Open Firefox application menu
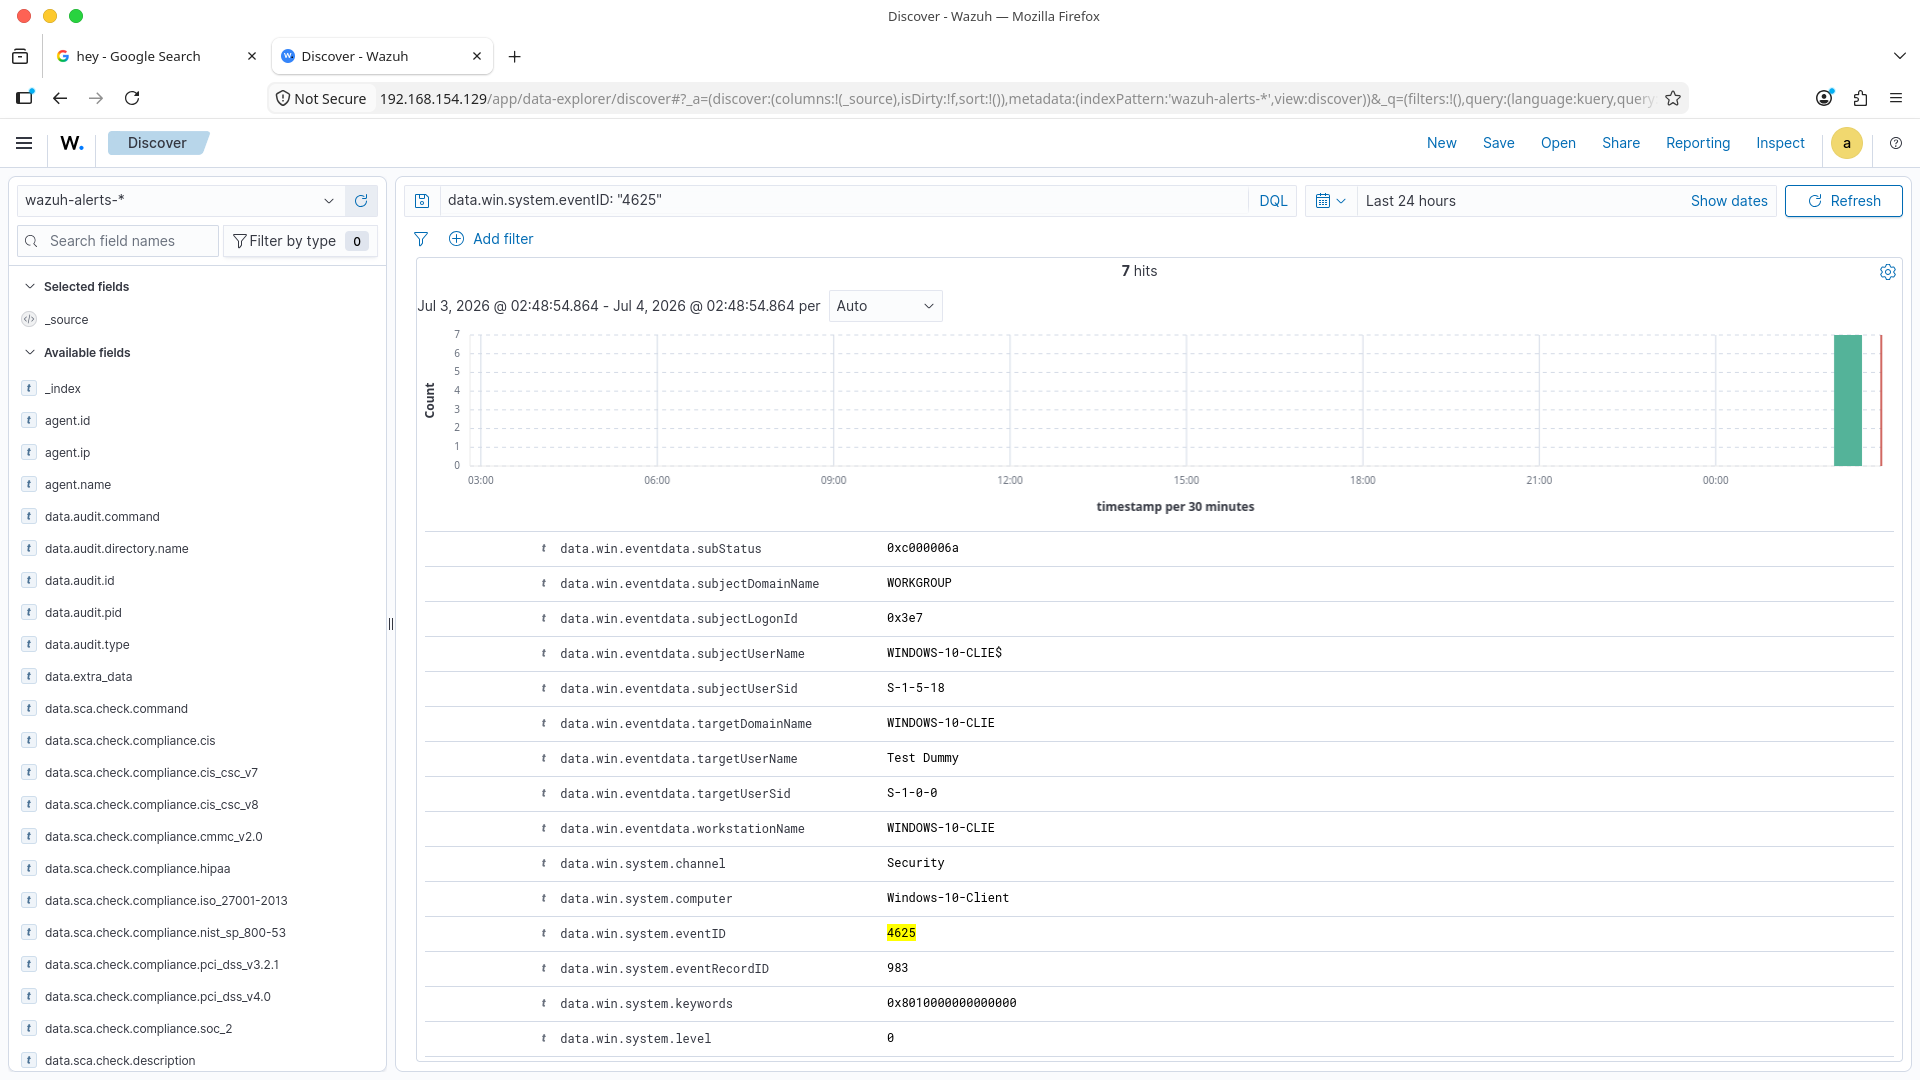Screen dimensions: 1920x1080 (1896, 98)
